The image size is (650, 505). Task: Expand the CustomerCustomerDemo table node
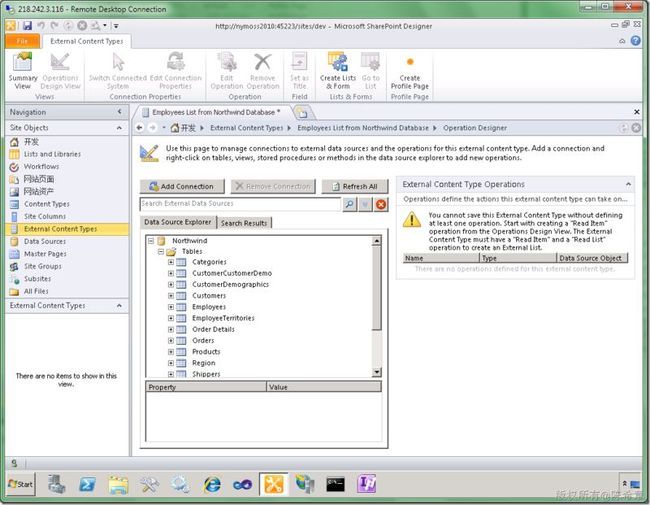pyautogui.click(x=170, y=273)
